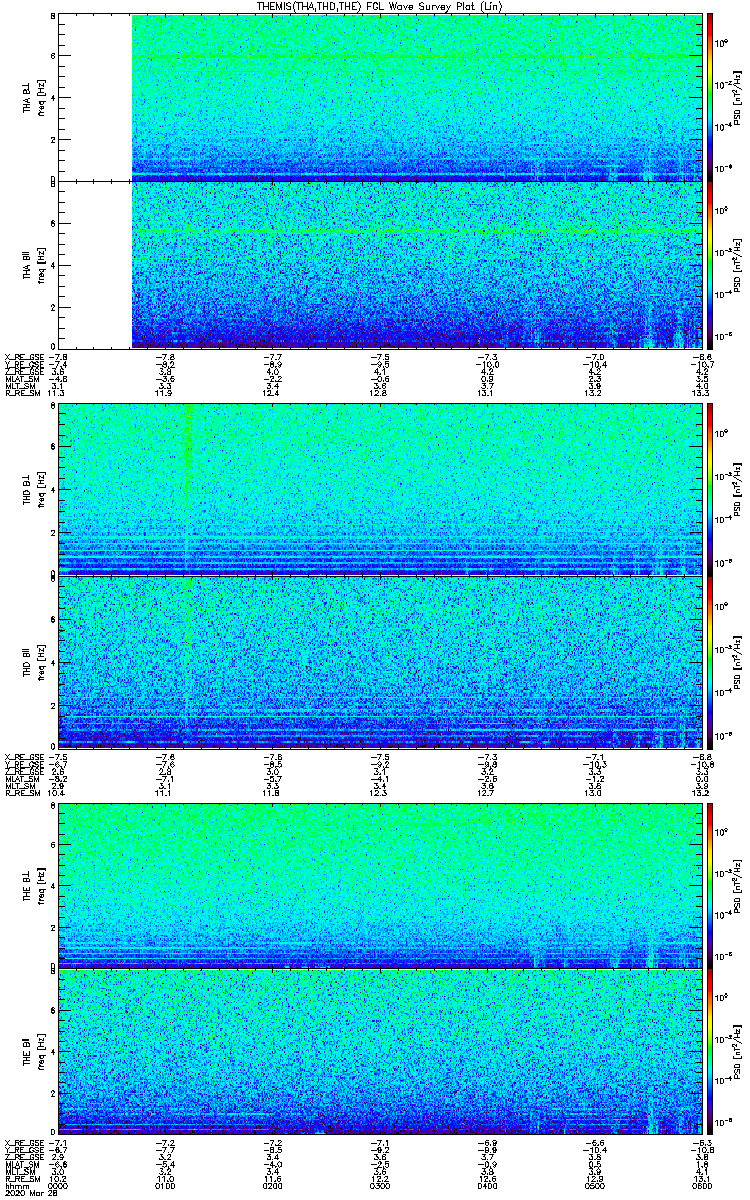This screenshot has height=1200, width=750.
Task: Click the 0200 time tick label
Action: click(274, 1185)
